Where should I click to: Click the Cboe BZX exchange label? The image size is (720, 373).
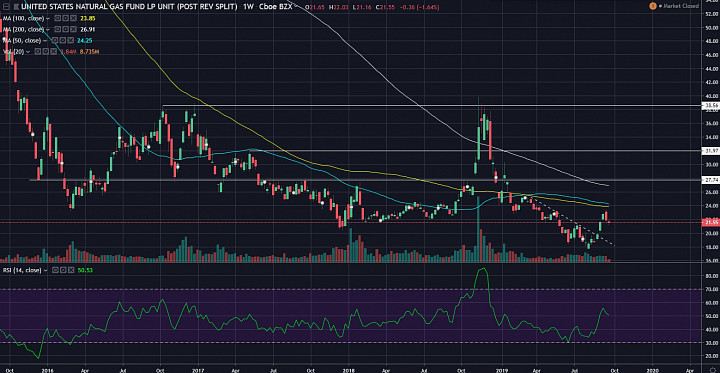tap(276, 6)
